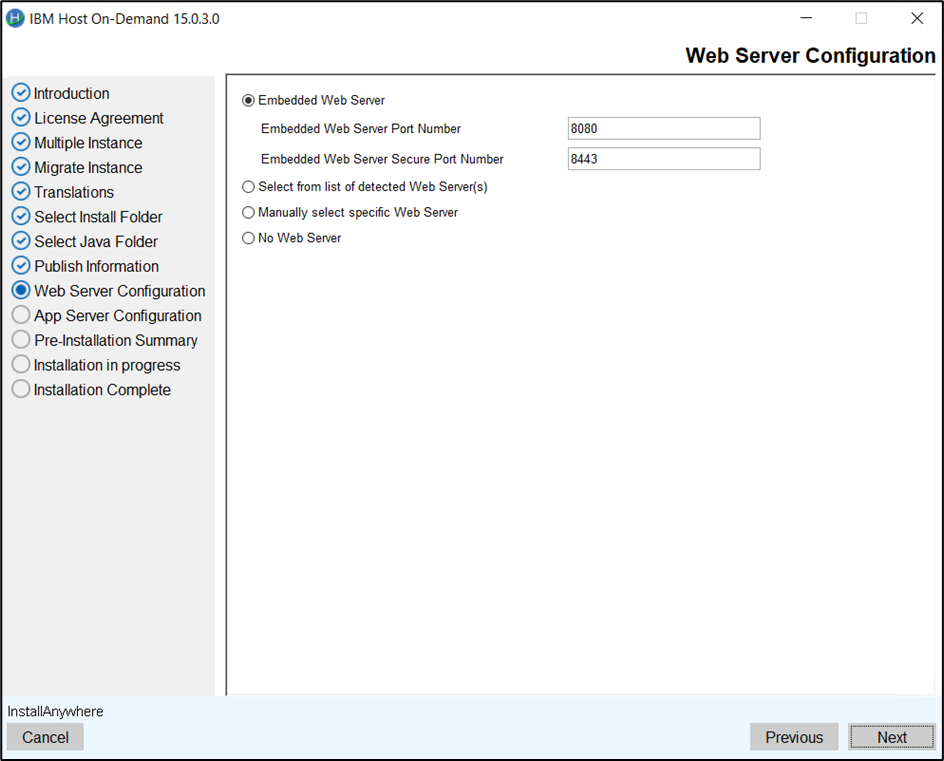This screenshot has width=944, height=761.
Task: Click the Web Server Configuration current-step icon
Action: pos(21,291)
